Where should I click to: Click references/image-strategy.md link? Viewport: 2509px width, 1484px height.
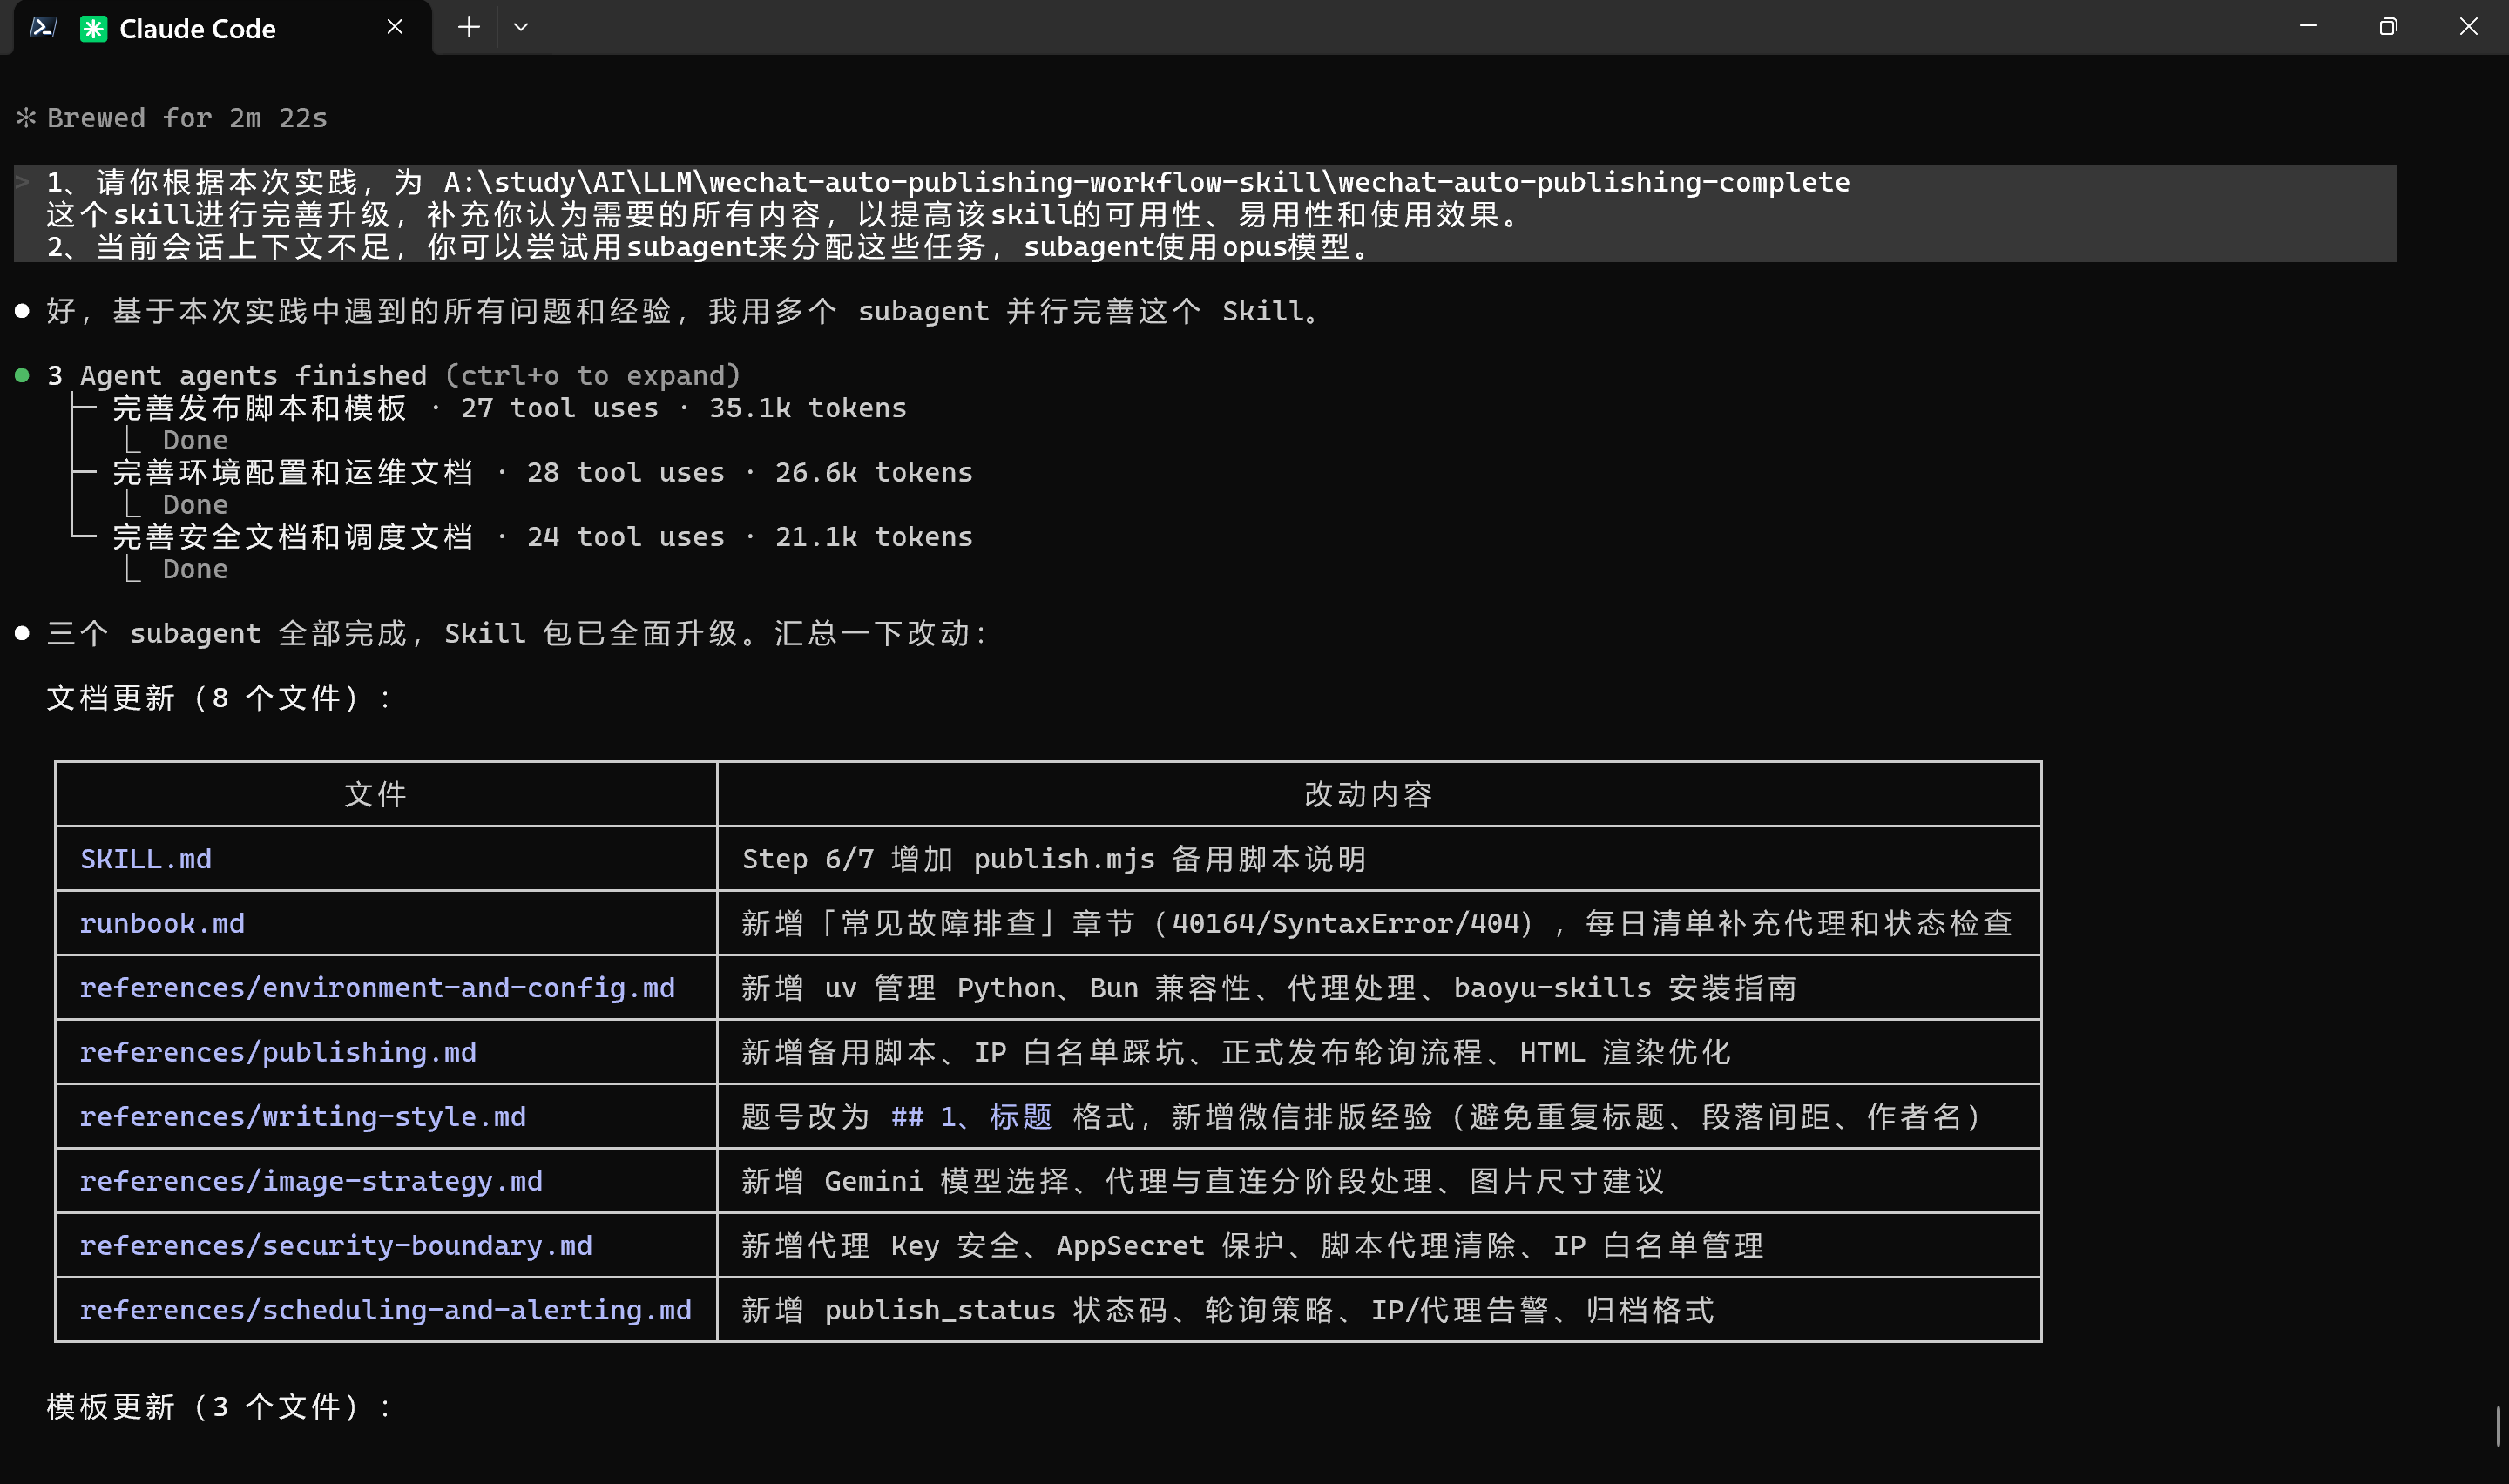pyautogui.click(x=311, y=1181)
